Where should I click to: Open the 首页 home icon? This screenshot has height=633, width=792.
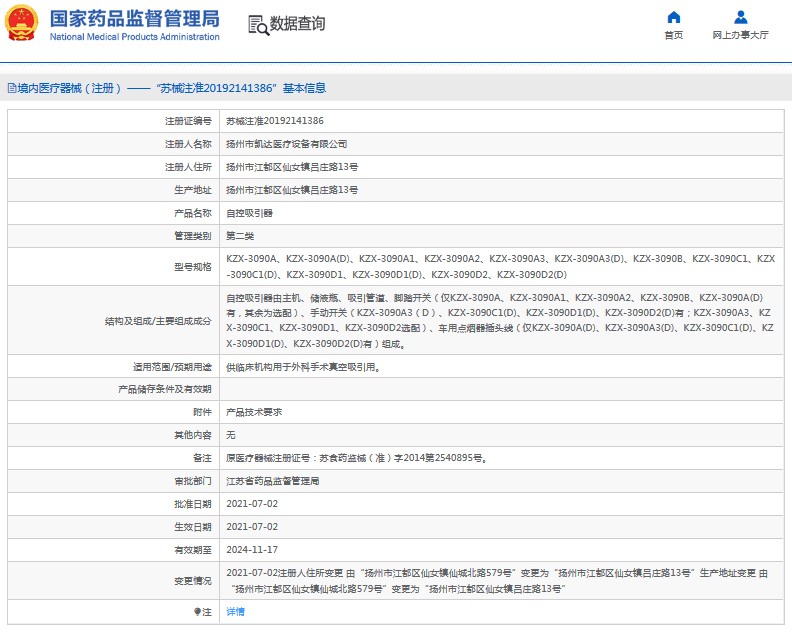pos(673,17)
